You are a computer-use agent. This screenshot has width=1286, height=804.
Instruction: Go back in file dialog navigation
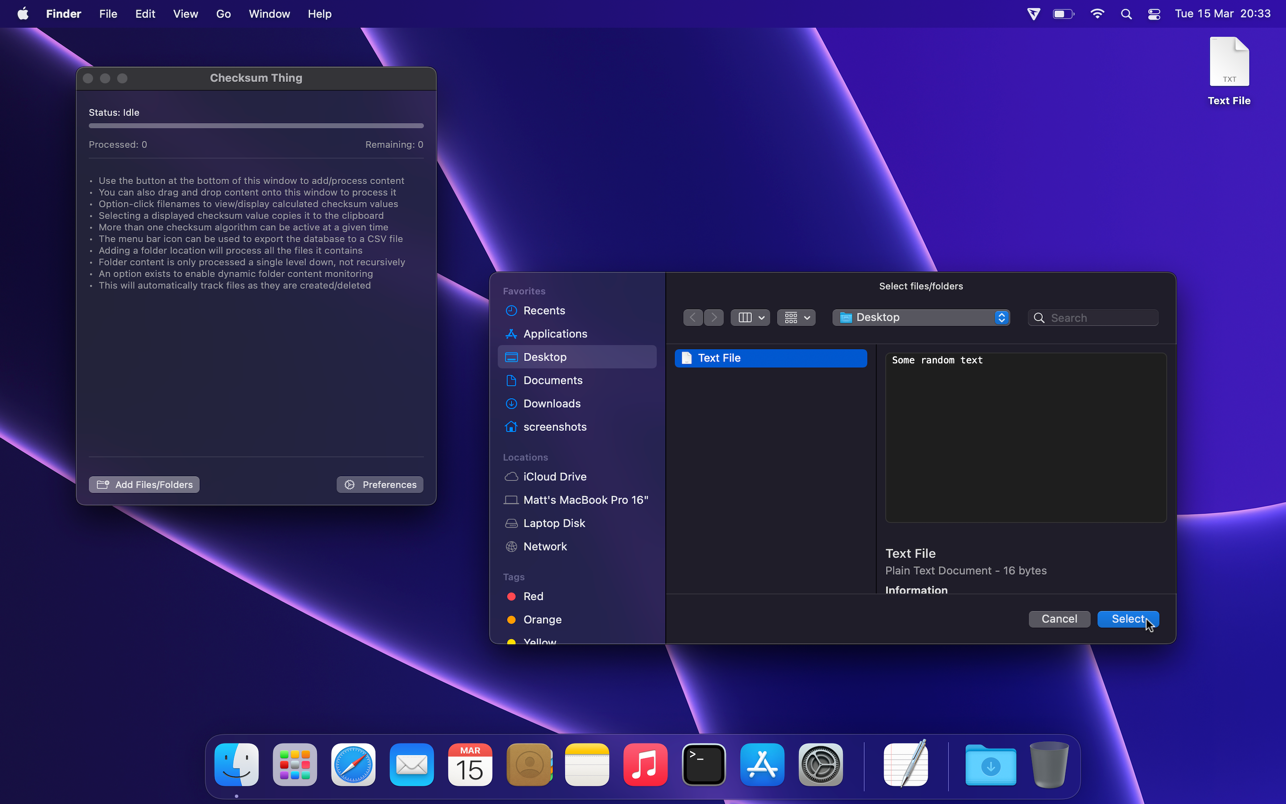[692, 318]
